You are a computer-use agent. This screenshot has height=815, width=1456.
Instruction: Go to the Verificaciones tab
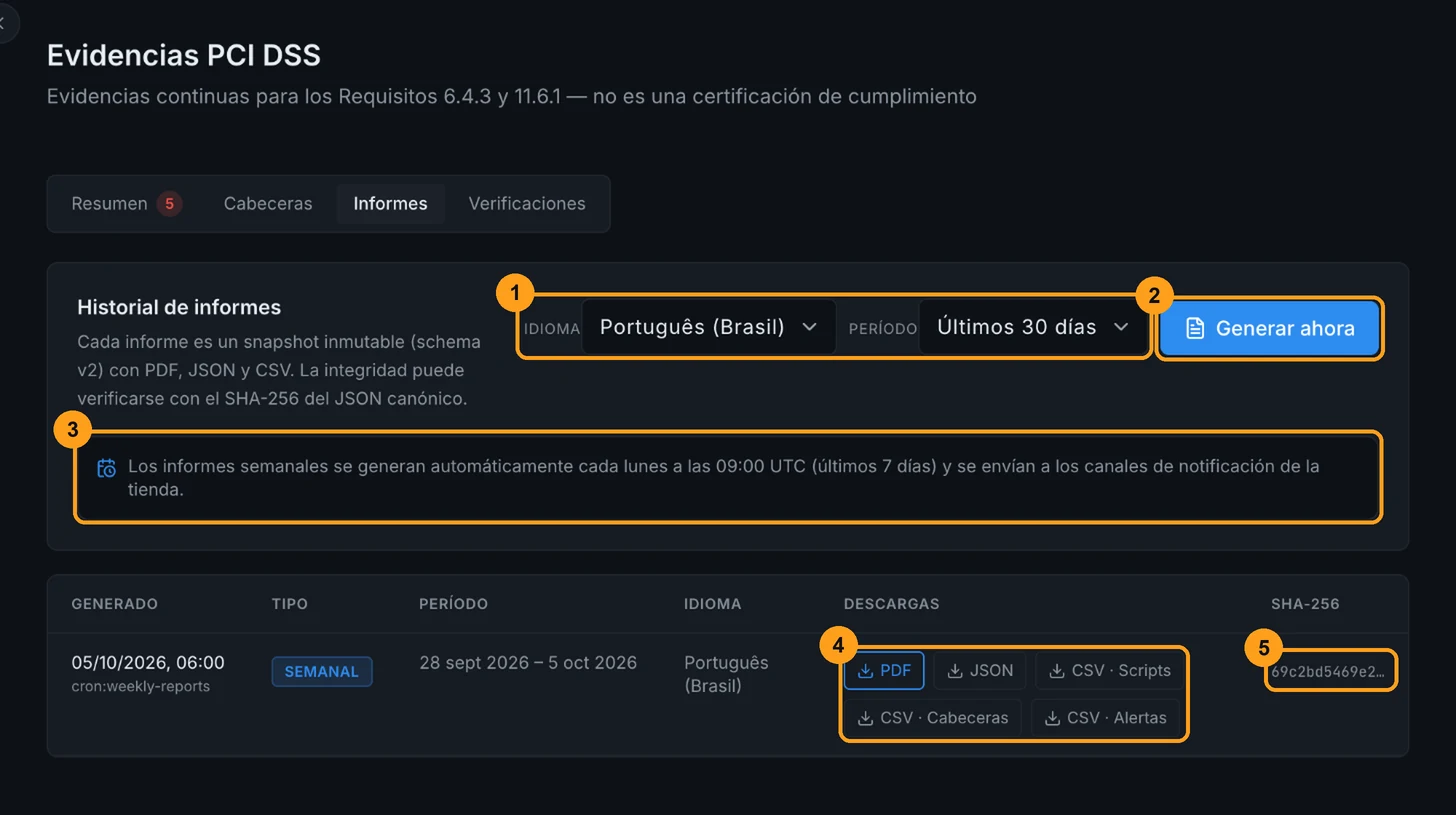click(x=527, y=204)
